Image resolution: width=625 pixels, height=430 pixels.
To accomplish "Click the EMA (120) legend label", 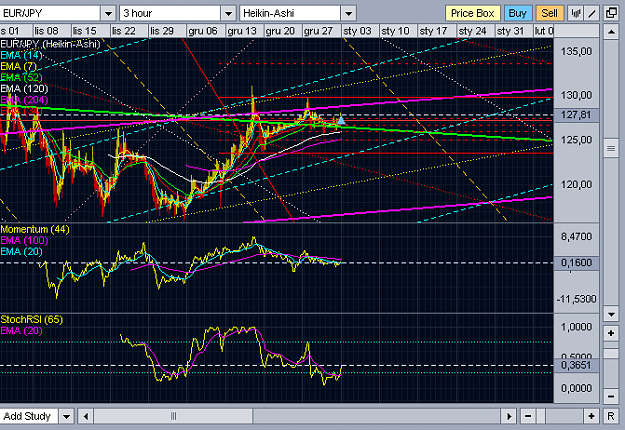I will point(24,88).
